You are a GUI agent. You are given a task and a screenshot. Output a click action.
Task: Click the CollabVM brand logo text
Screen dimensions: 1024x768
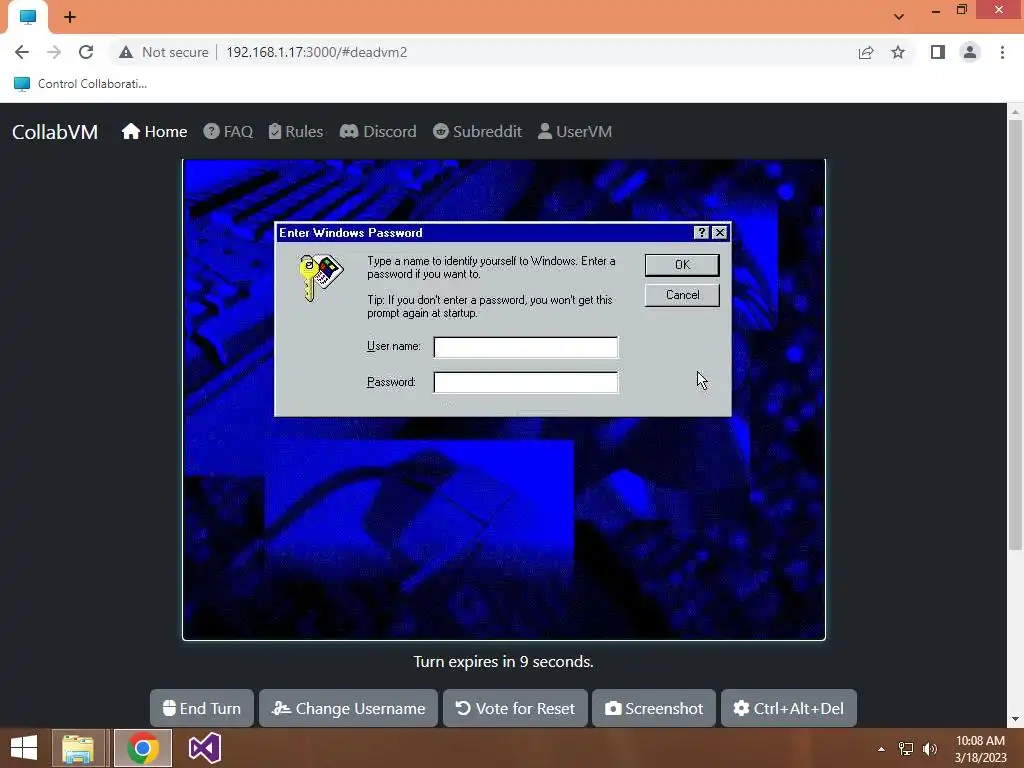pyautogui.click(x=55, y=132)
